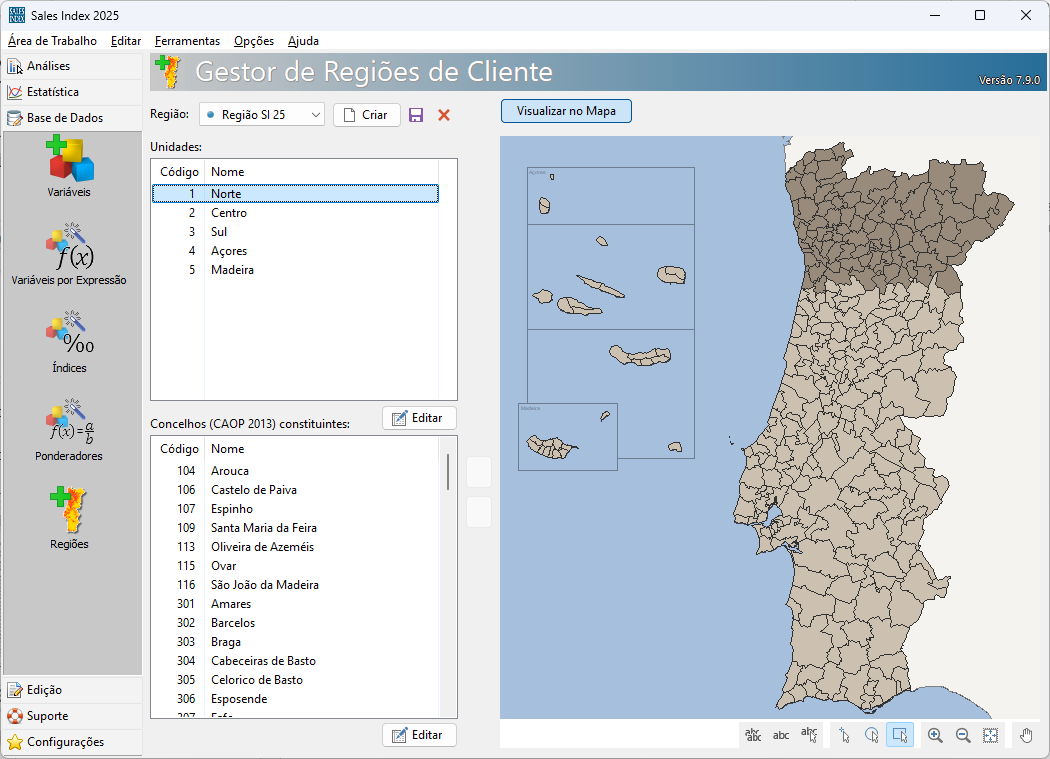Click the Visualizar no Mapa button
Viewport: 1050px width, 759px height.
click(566, 111)
